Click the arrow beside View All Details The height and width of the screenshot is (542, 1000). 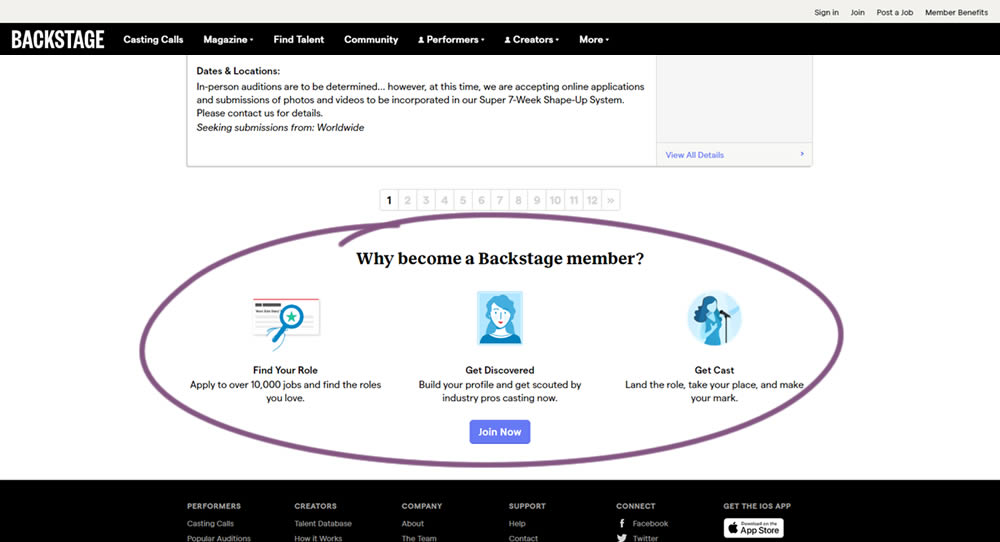click(802, 155)
